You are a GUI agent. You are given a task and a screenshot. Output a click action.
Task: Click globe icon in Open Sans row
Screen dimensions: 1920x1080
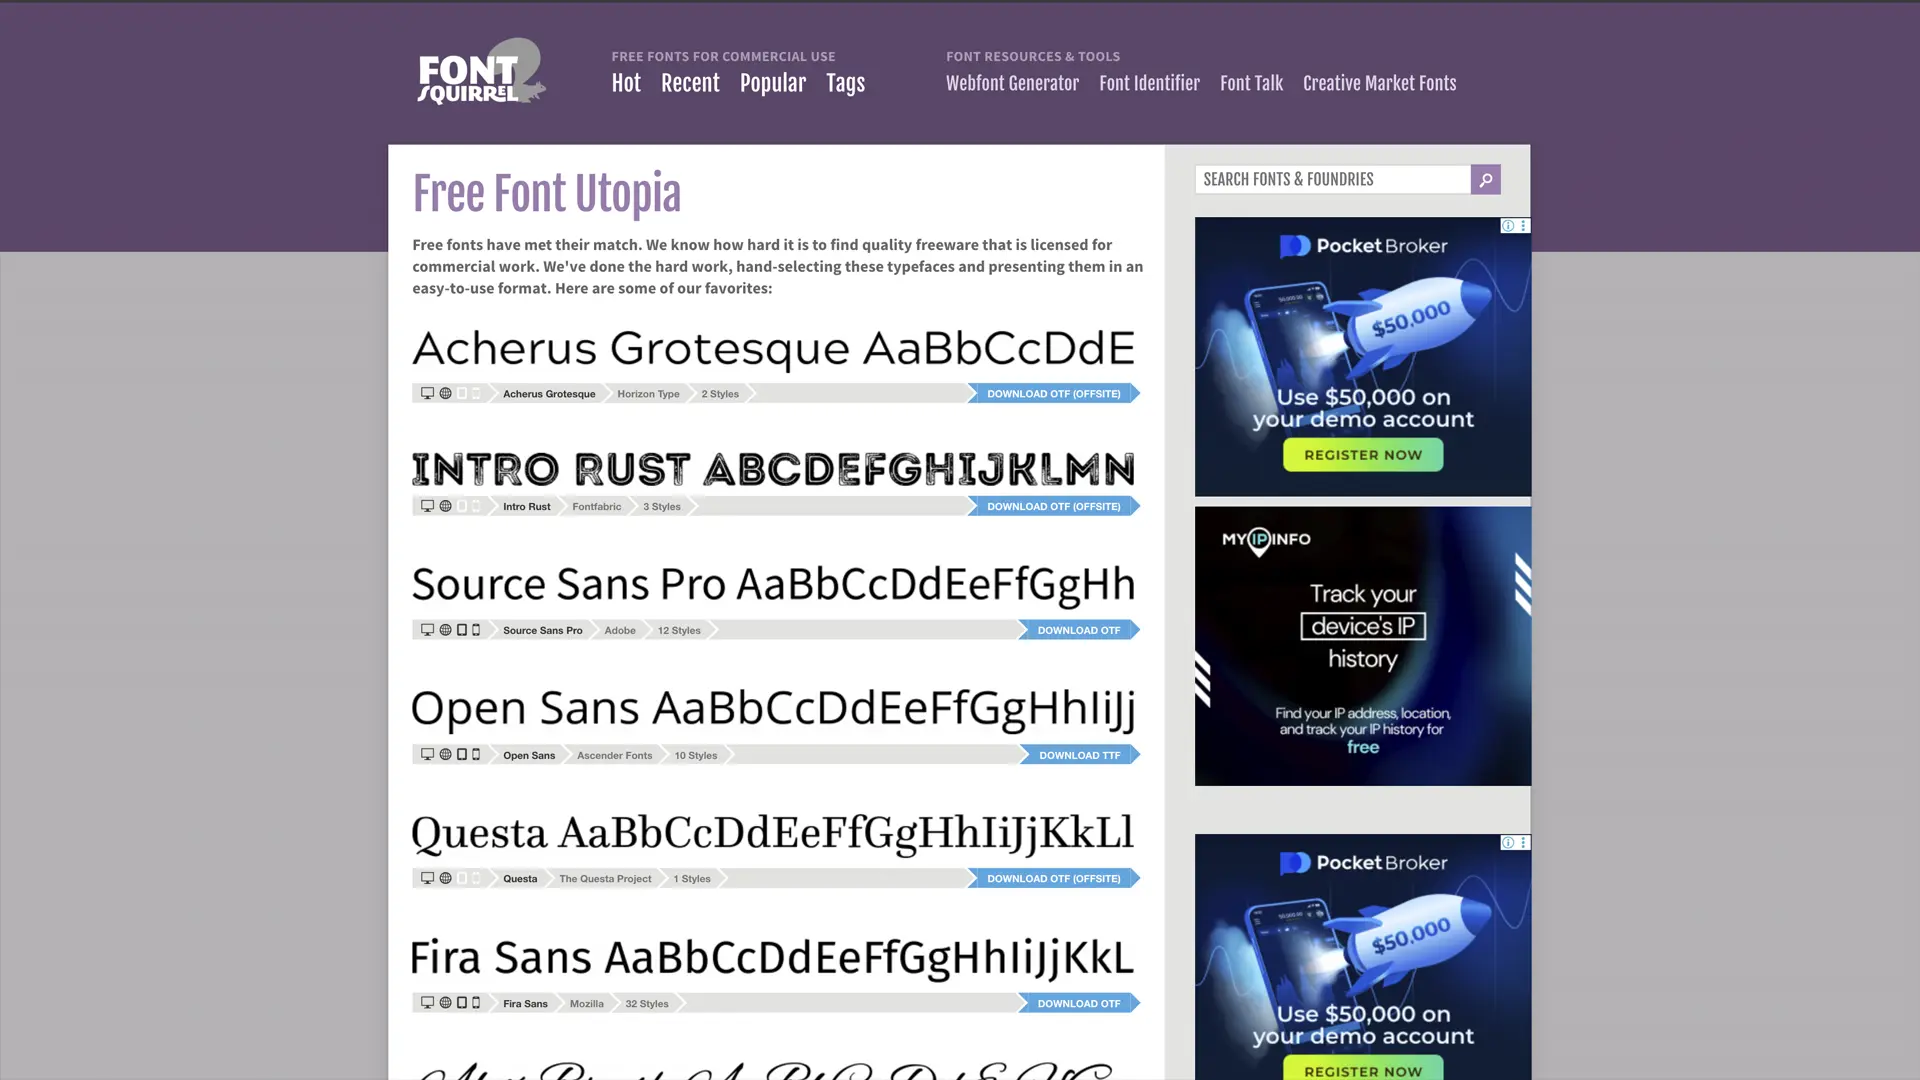445,755
